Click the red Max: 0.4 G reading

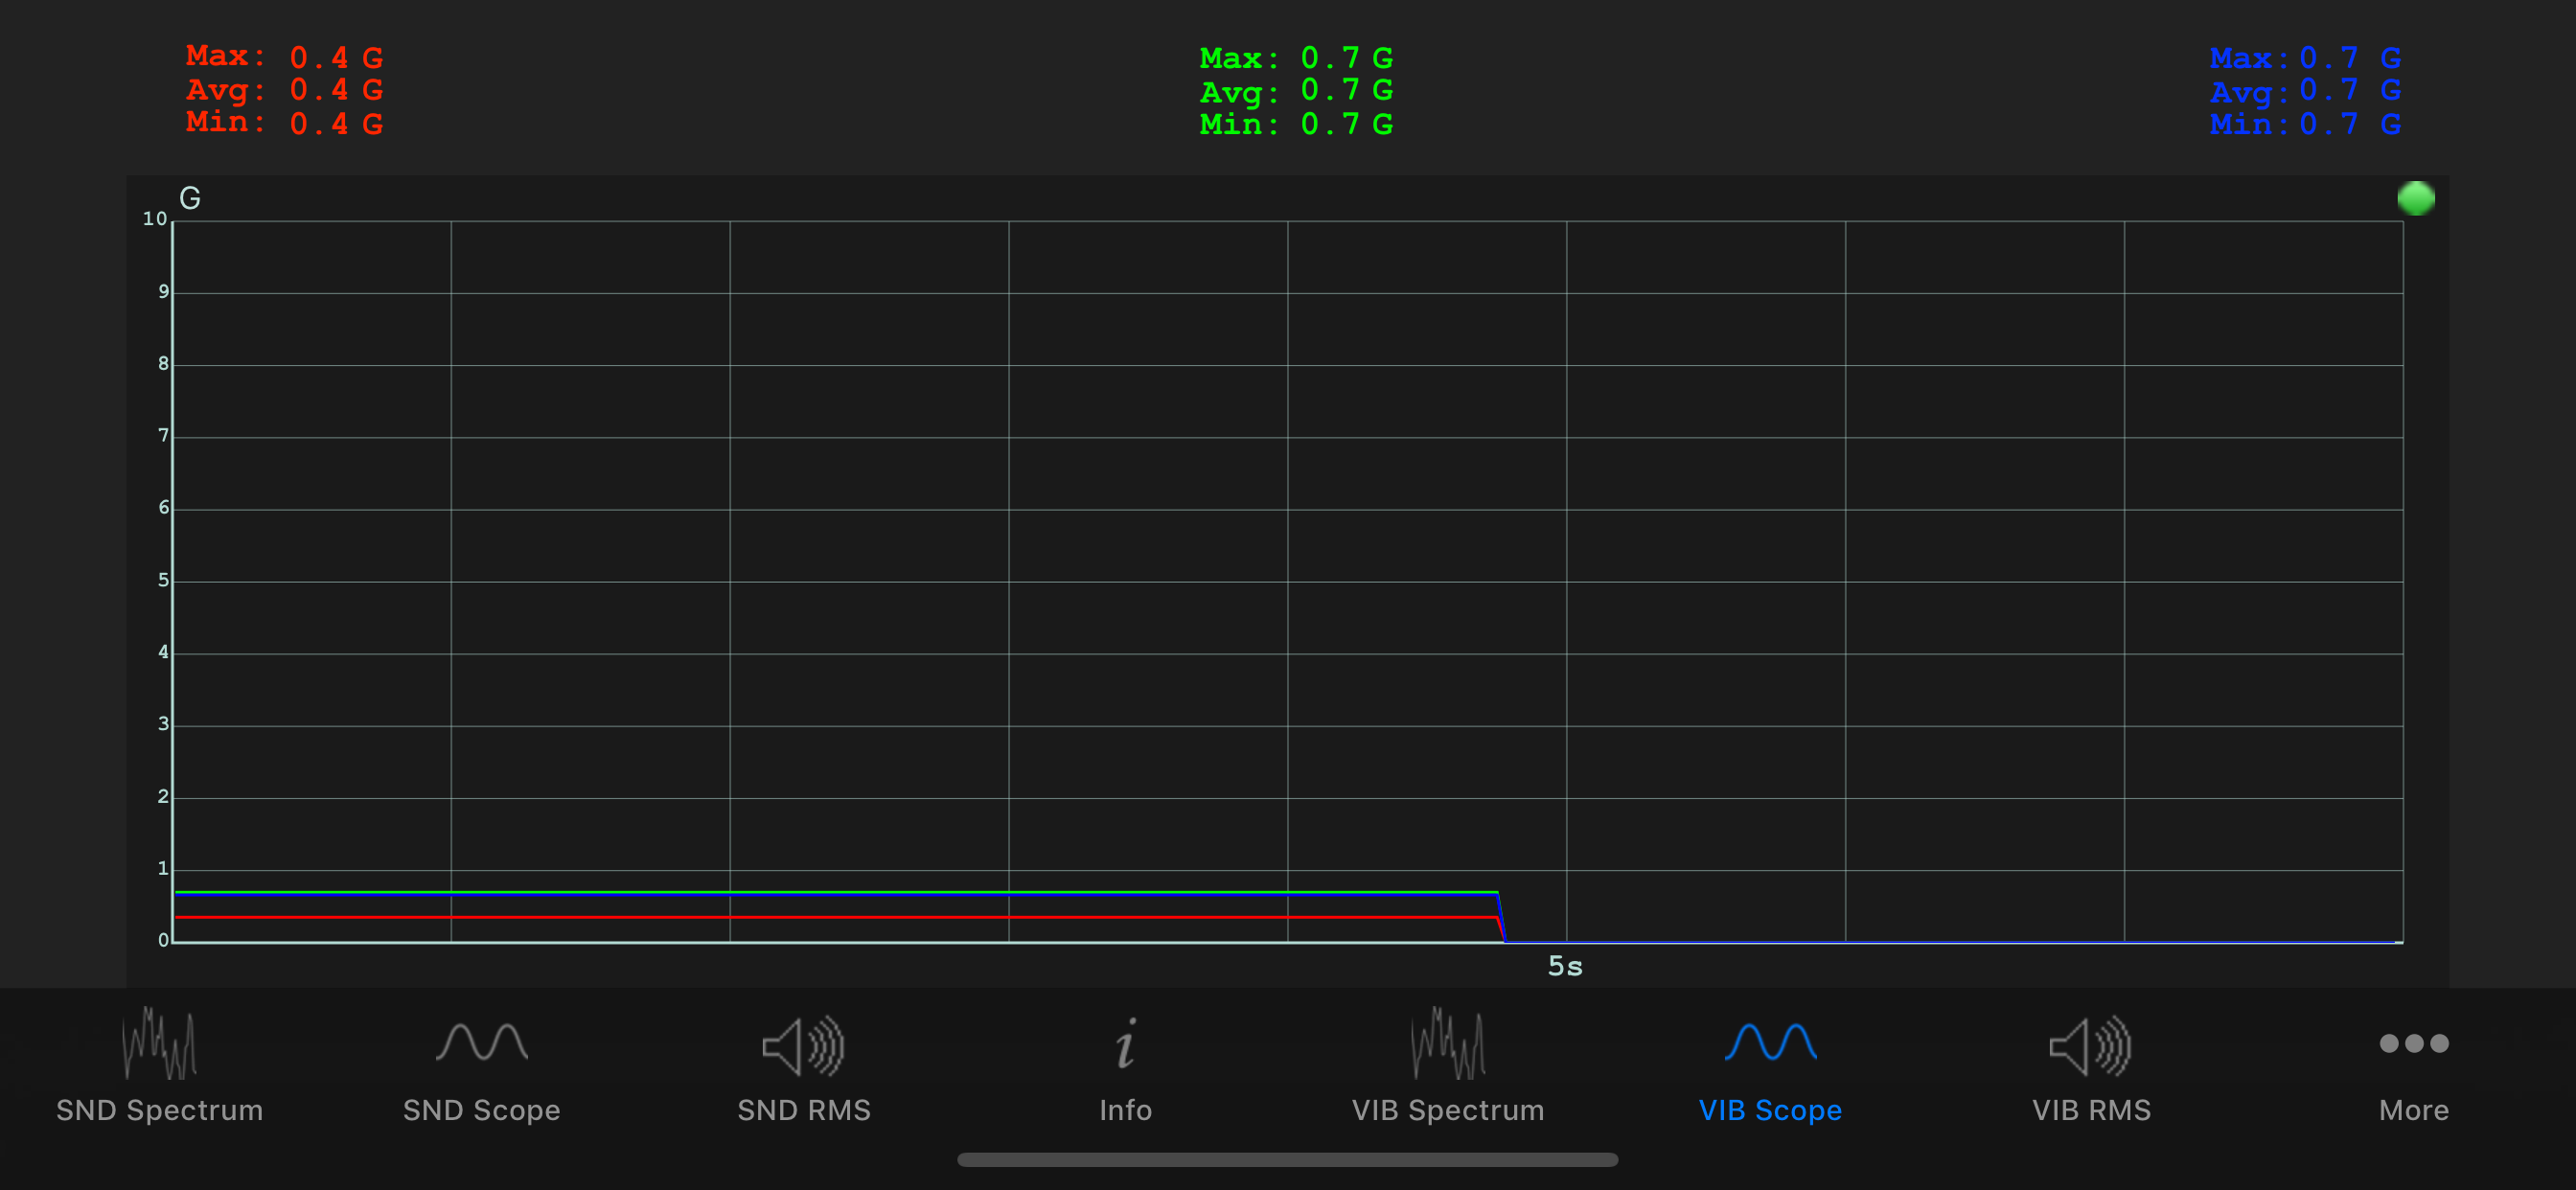[285, 57]
